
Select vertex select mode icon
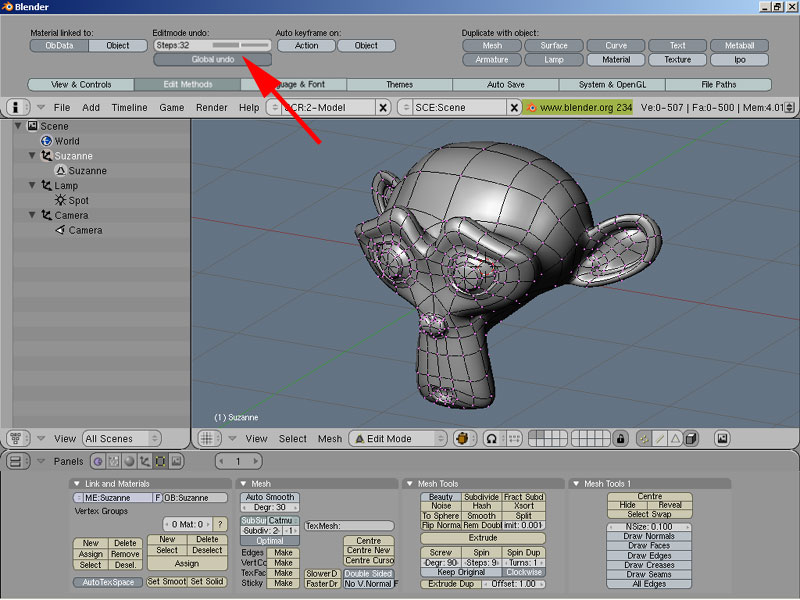pyautogui.click(x=644, y=439)
